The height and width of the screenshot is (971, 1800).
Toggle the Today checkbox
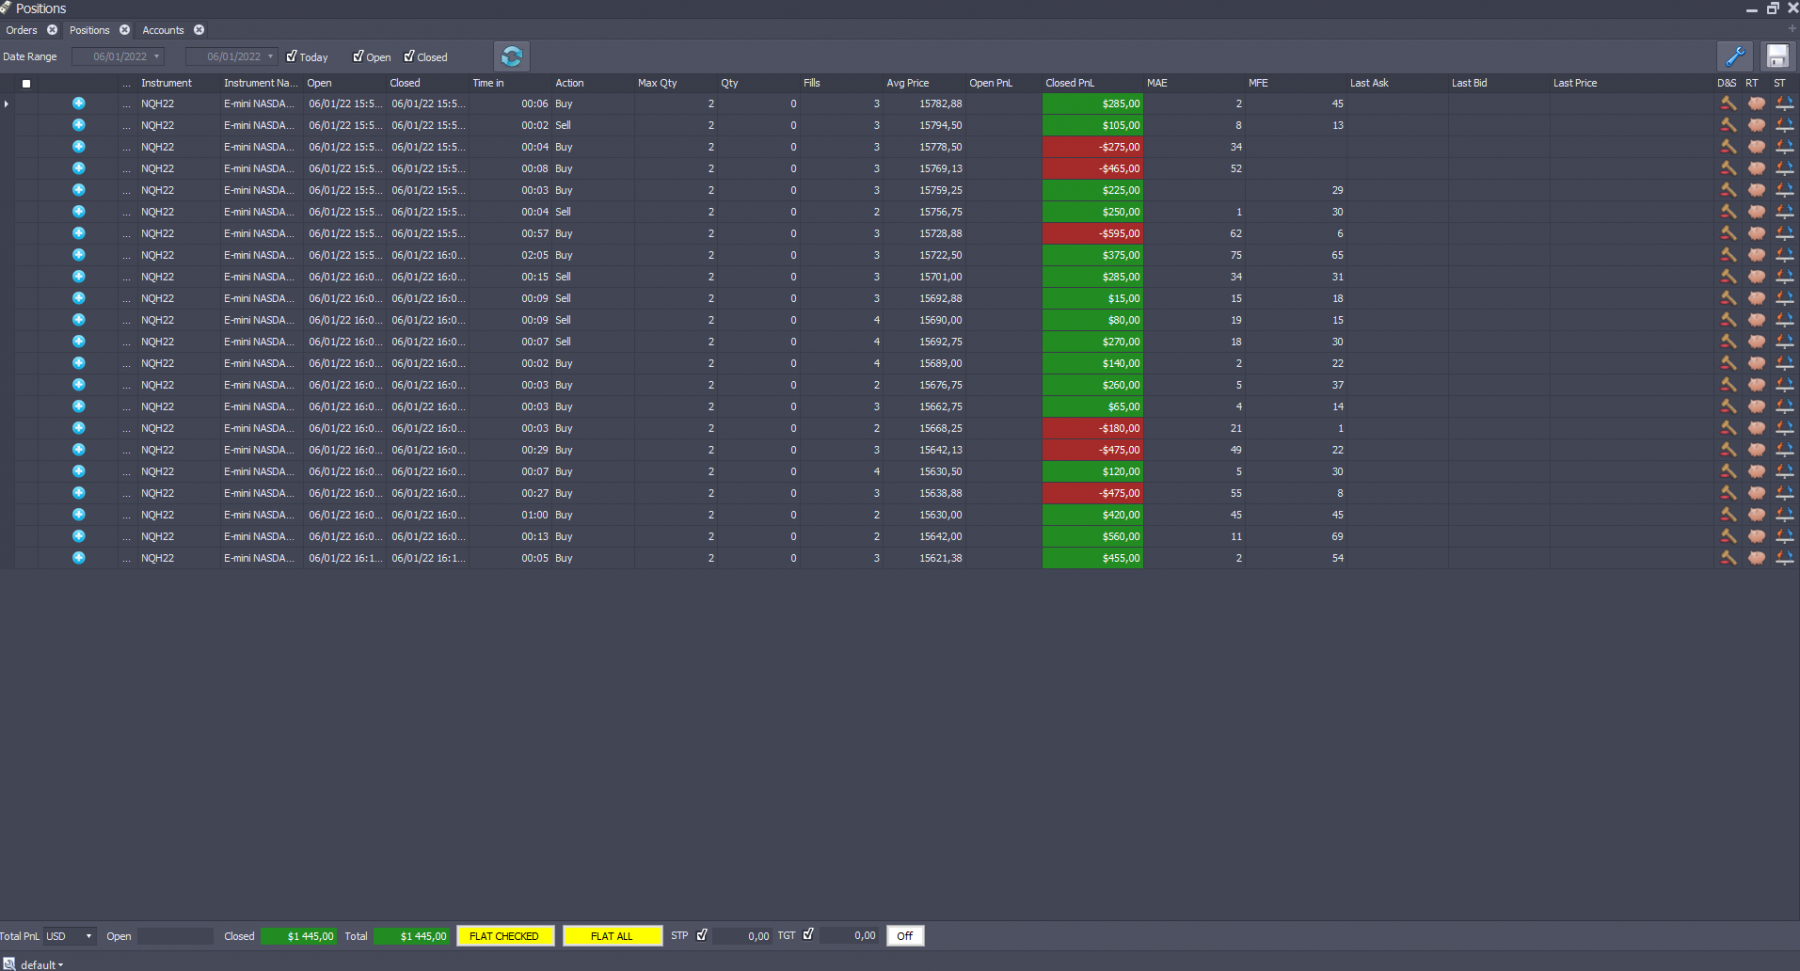pyautogui.click(x=292, y=56)
